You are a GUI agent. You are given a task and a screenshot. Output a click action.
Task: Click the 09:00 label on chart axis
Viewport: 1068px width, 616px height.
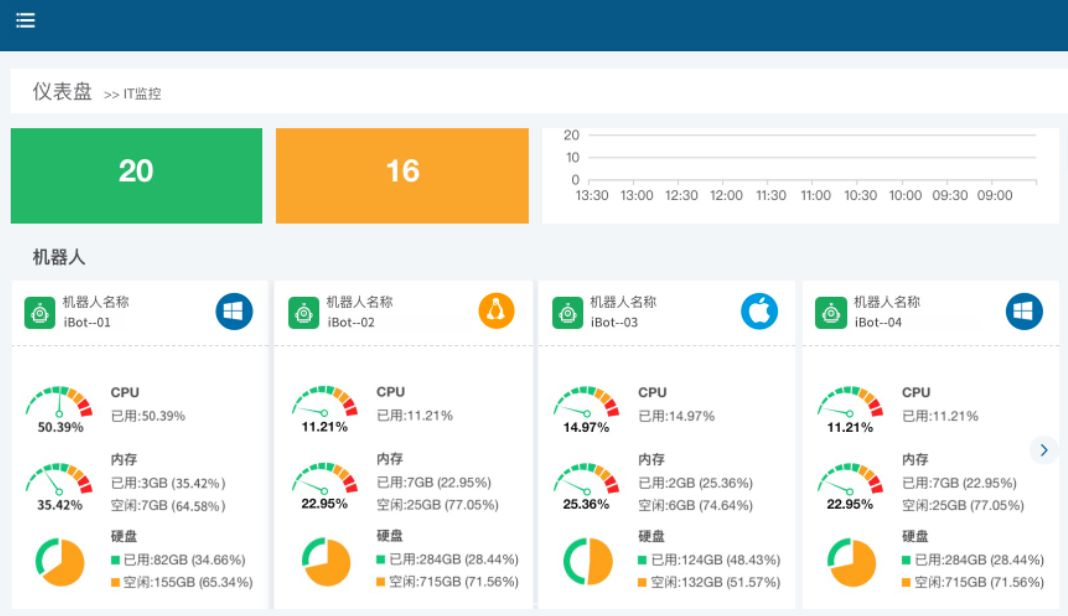pos(994,196)
